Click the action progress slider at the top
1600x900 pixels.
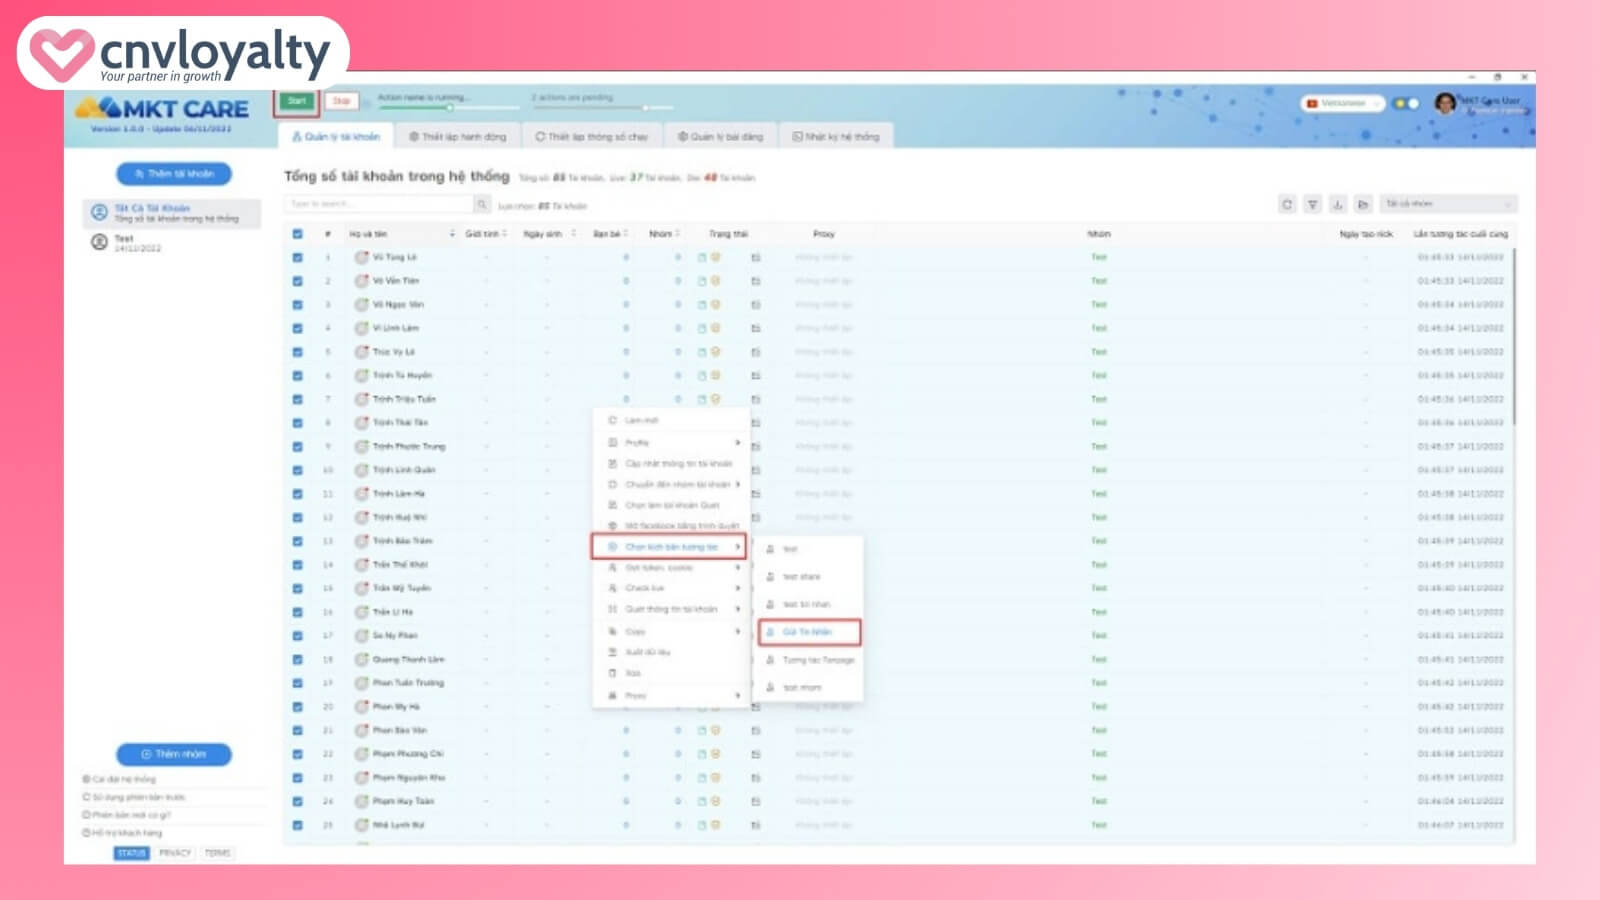point(449,107)
